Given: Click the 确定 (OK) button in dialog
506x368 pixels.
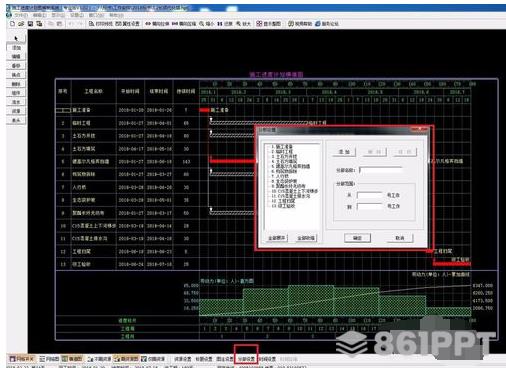Looking at the screenshot, I should point(357,238).
